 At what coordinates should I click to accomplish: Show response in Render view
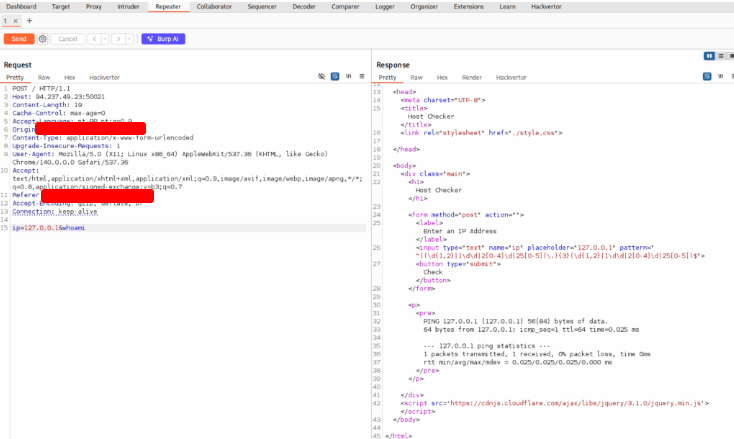471,76
